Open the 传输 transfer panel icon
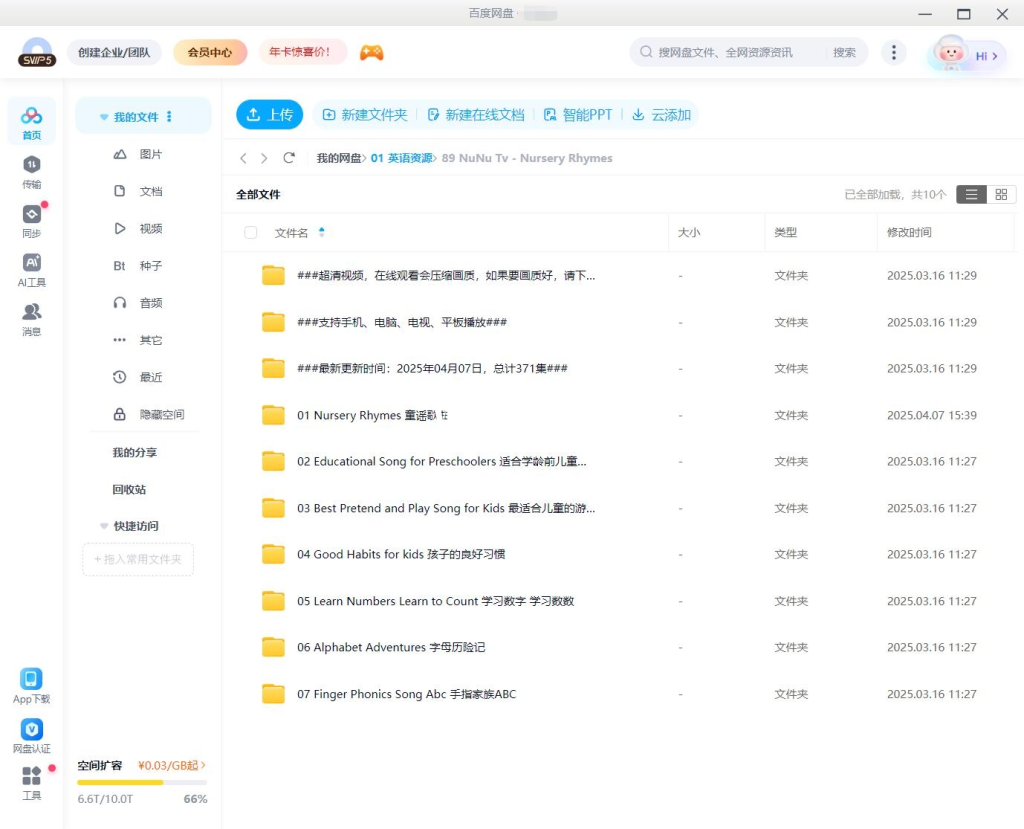Screen dimensions: 1024x829 click(x=32, y=165)
